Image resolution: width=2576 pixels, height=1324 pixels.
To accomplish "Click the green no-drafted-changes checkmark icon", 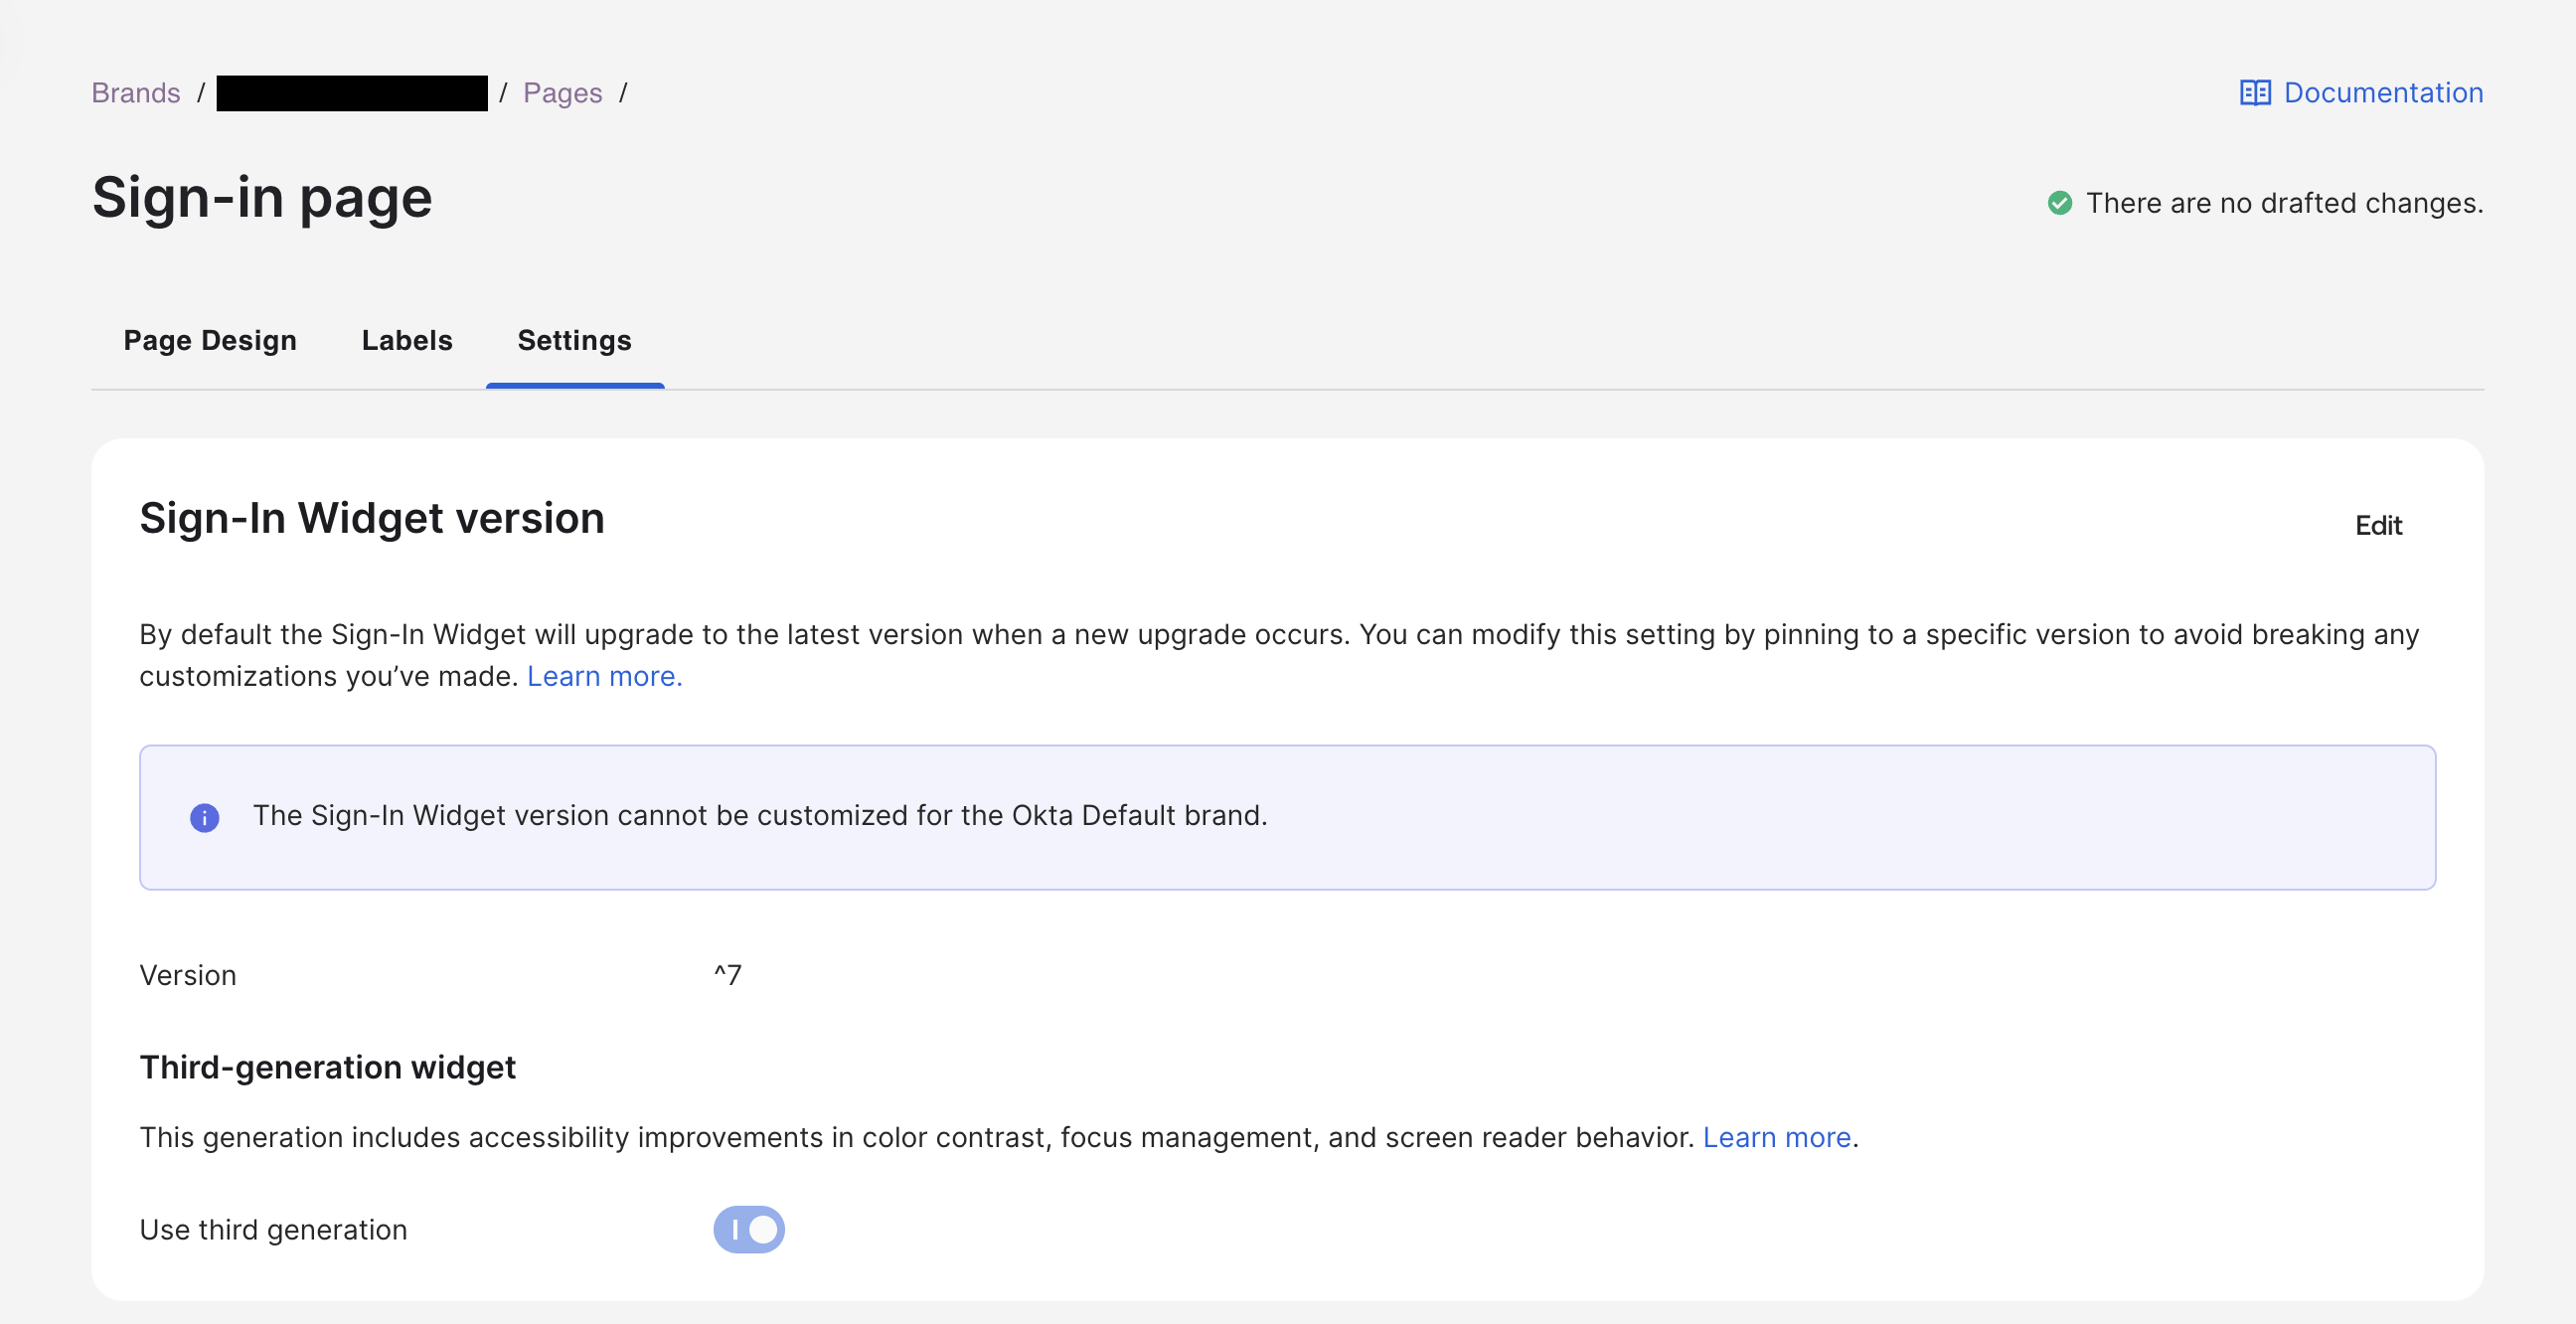I will click(2060, 203).
